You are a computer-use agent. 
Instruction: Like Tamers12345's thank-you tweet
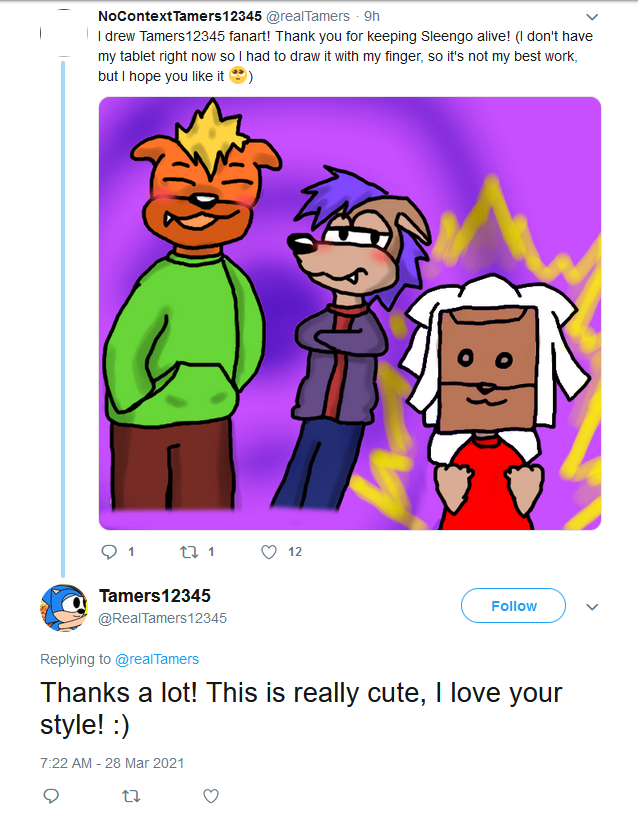(x=210, y=796)
